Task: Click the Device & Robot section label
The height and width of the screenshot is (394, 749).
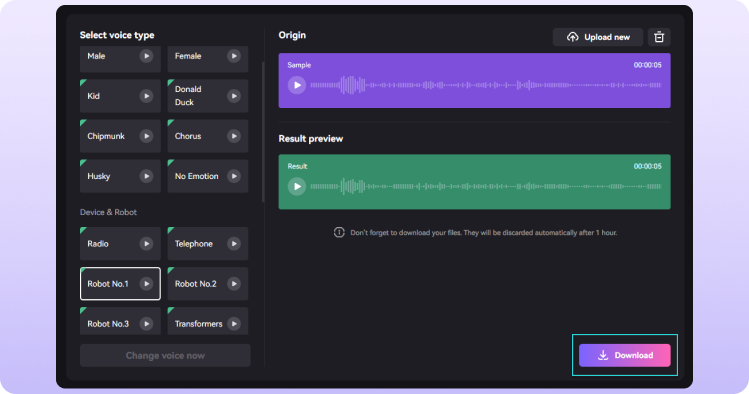Action: (x=108, y=212)
